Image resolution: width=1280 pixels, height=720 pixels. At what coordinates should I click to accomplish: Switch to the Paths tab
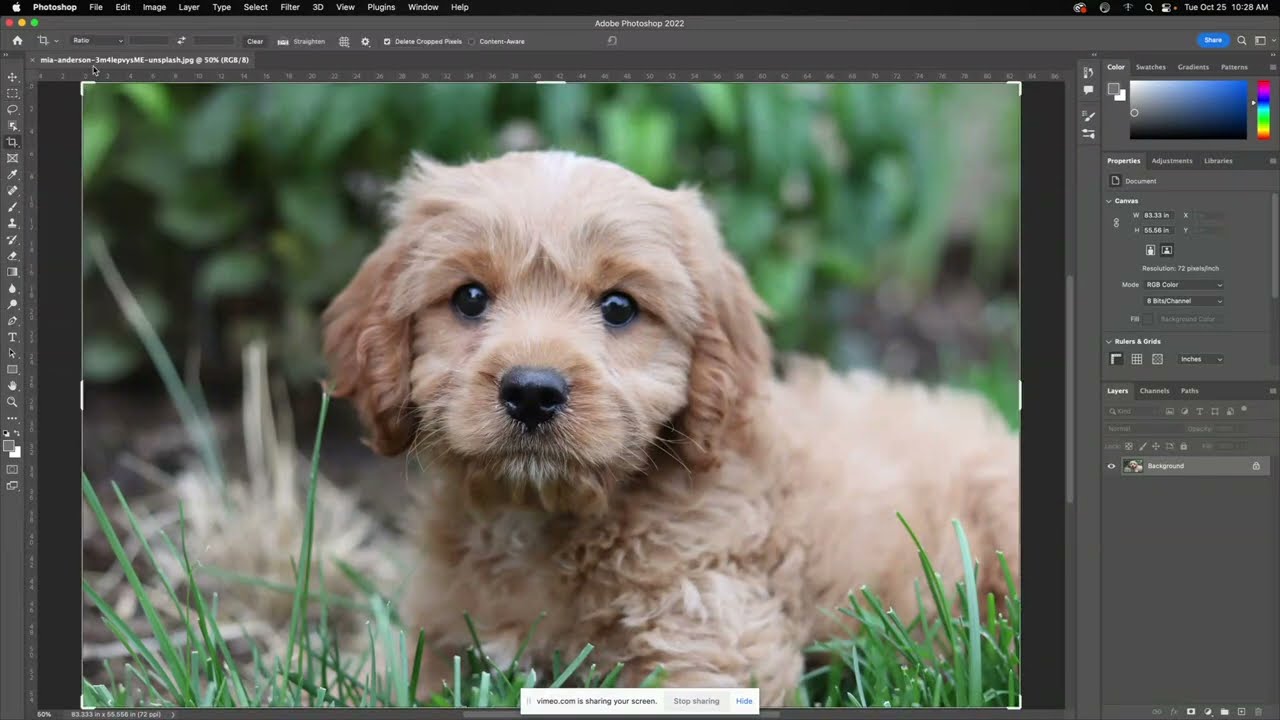1189,391
